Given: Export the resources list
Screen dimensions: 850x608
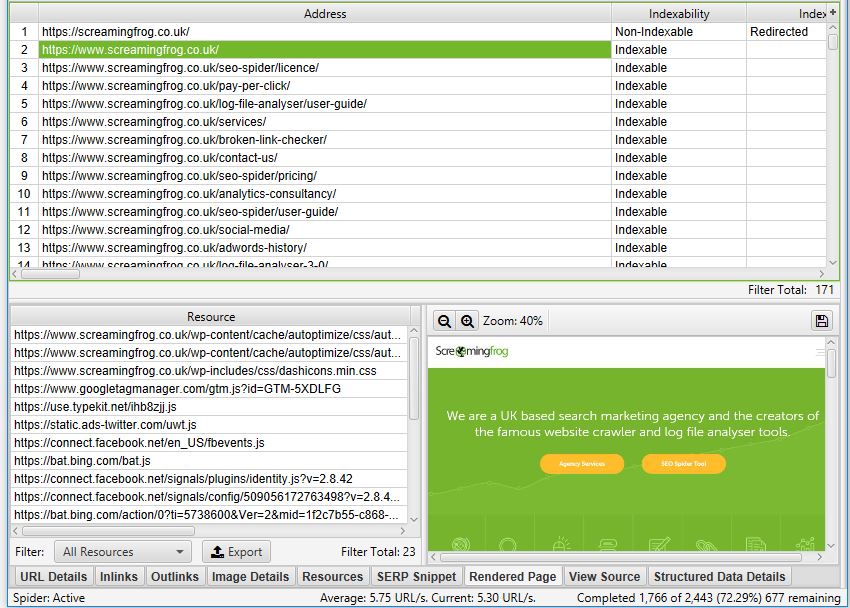Looking at the screenshot, I should pos(236,551).
